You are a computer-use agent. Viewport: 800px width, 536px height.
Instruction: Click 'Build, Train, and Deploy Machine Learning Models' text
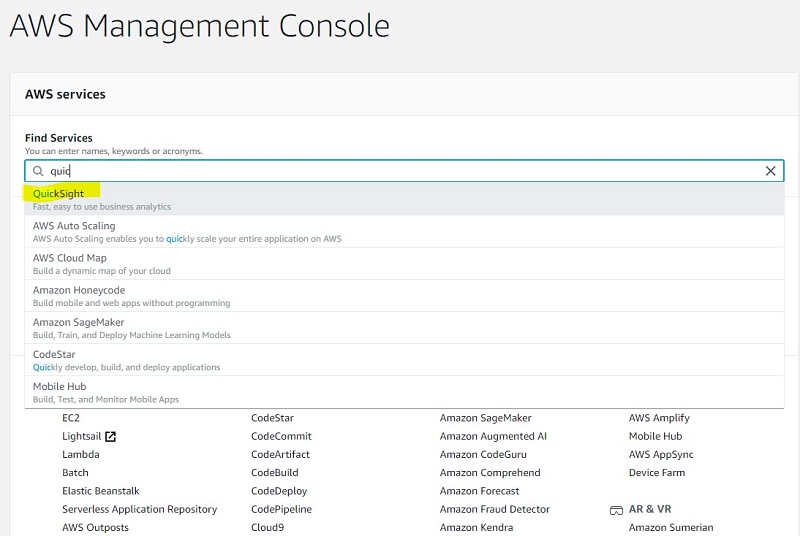click(x=132, y=335)
